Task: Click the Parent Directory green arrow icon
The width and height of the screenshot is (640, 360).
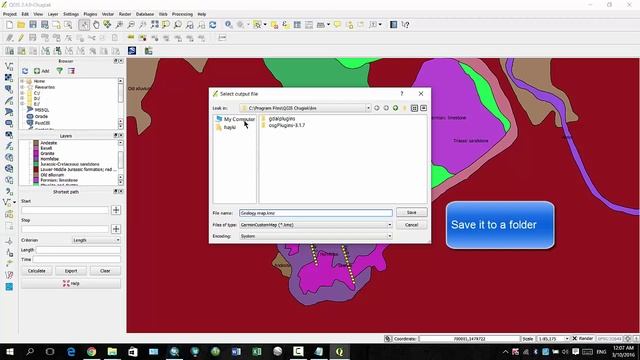Action: click(x=396, y=108)
